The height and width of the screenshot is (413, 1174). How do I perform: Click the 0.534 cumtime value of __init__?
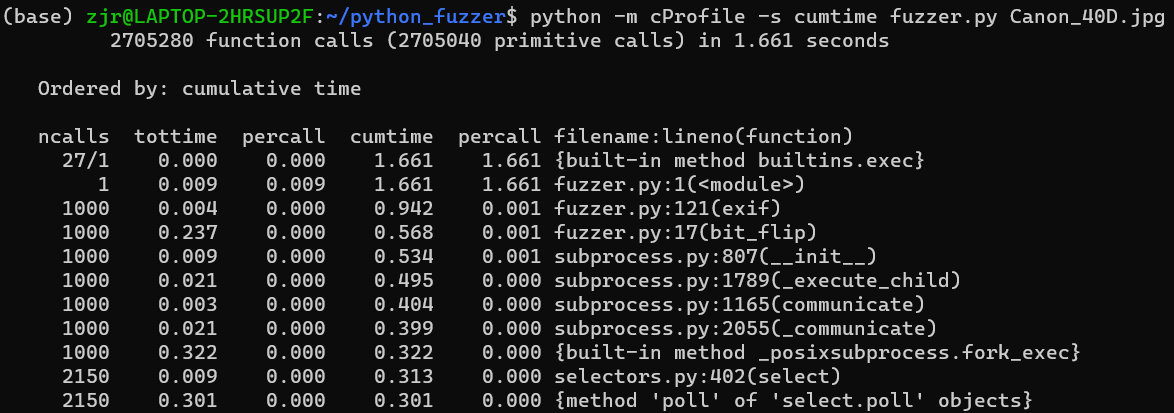404,257
